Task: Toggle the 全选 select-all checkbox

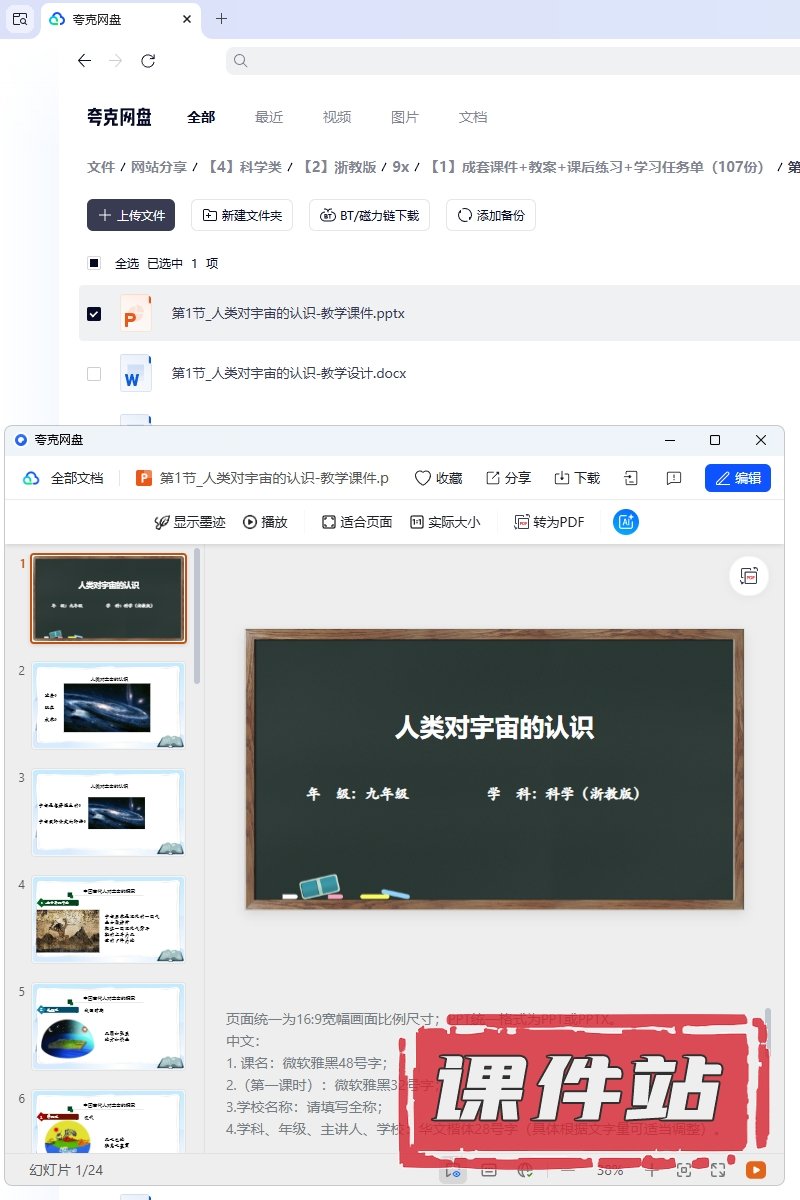Action: (94, 264)
